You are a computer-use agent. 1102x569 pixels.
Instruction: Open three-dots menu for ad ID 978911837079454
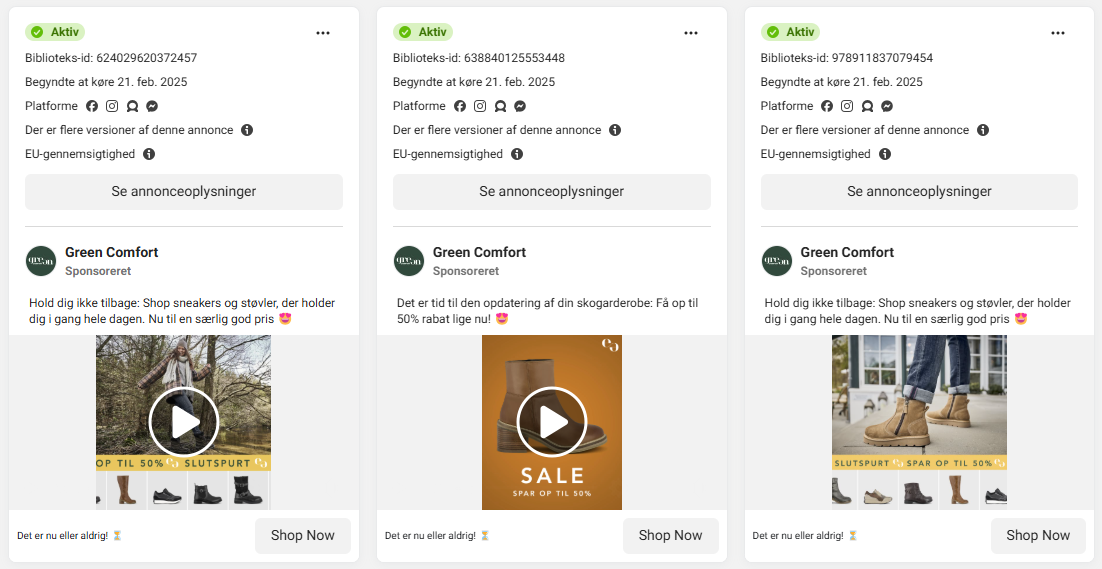(1058, 33)
